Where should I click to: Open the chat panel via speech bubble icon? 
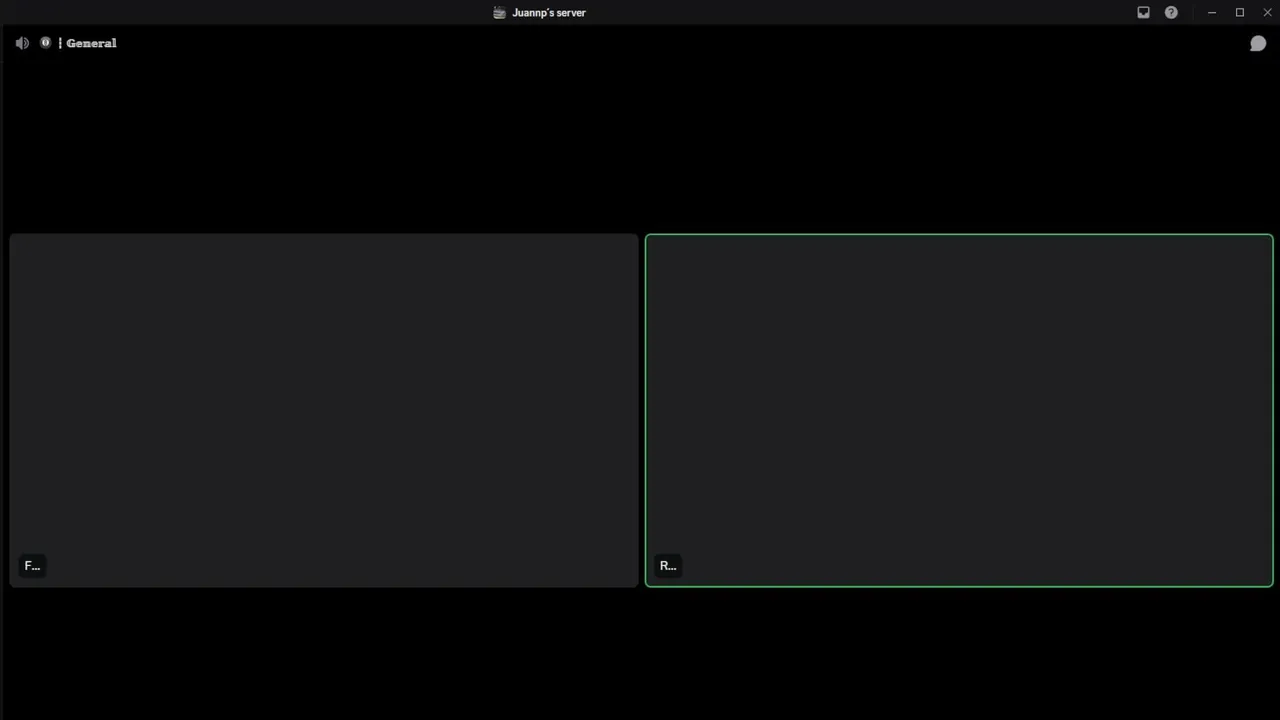tap(1258, 43)
